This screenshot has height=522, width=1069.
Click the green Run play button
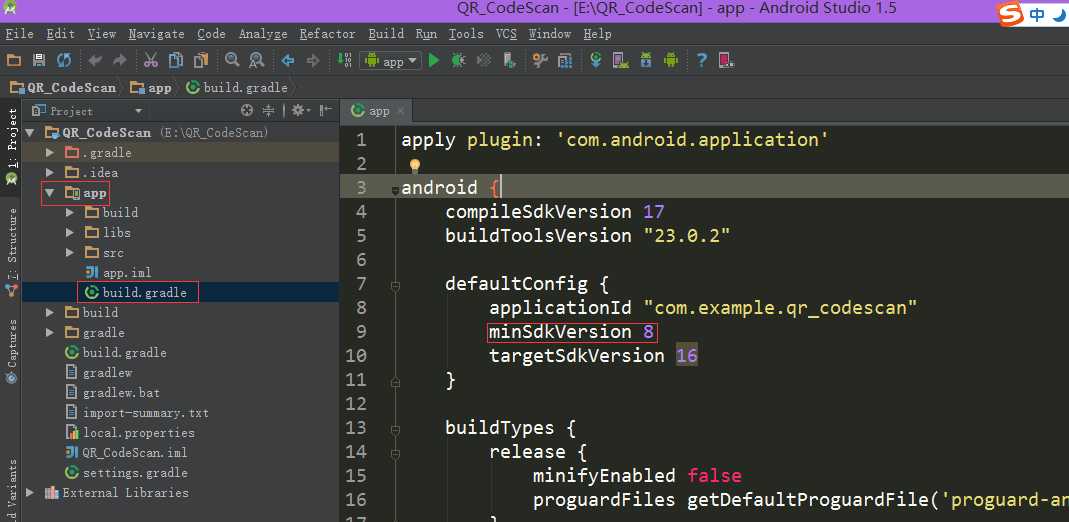pyautogui.click(x=434, y=61)
